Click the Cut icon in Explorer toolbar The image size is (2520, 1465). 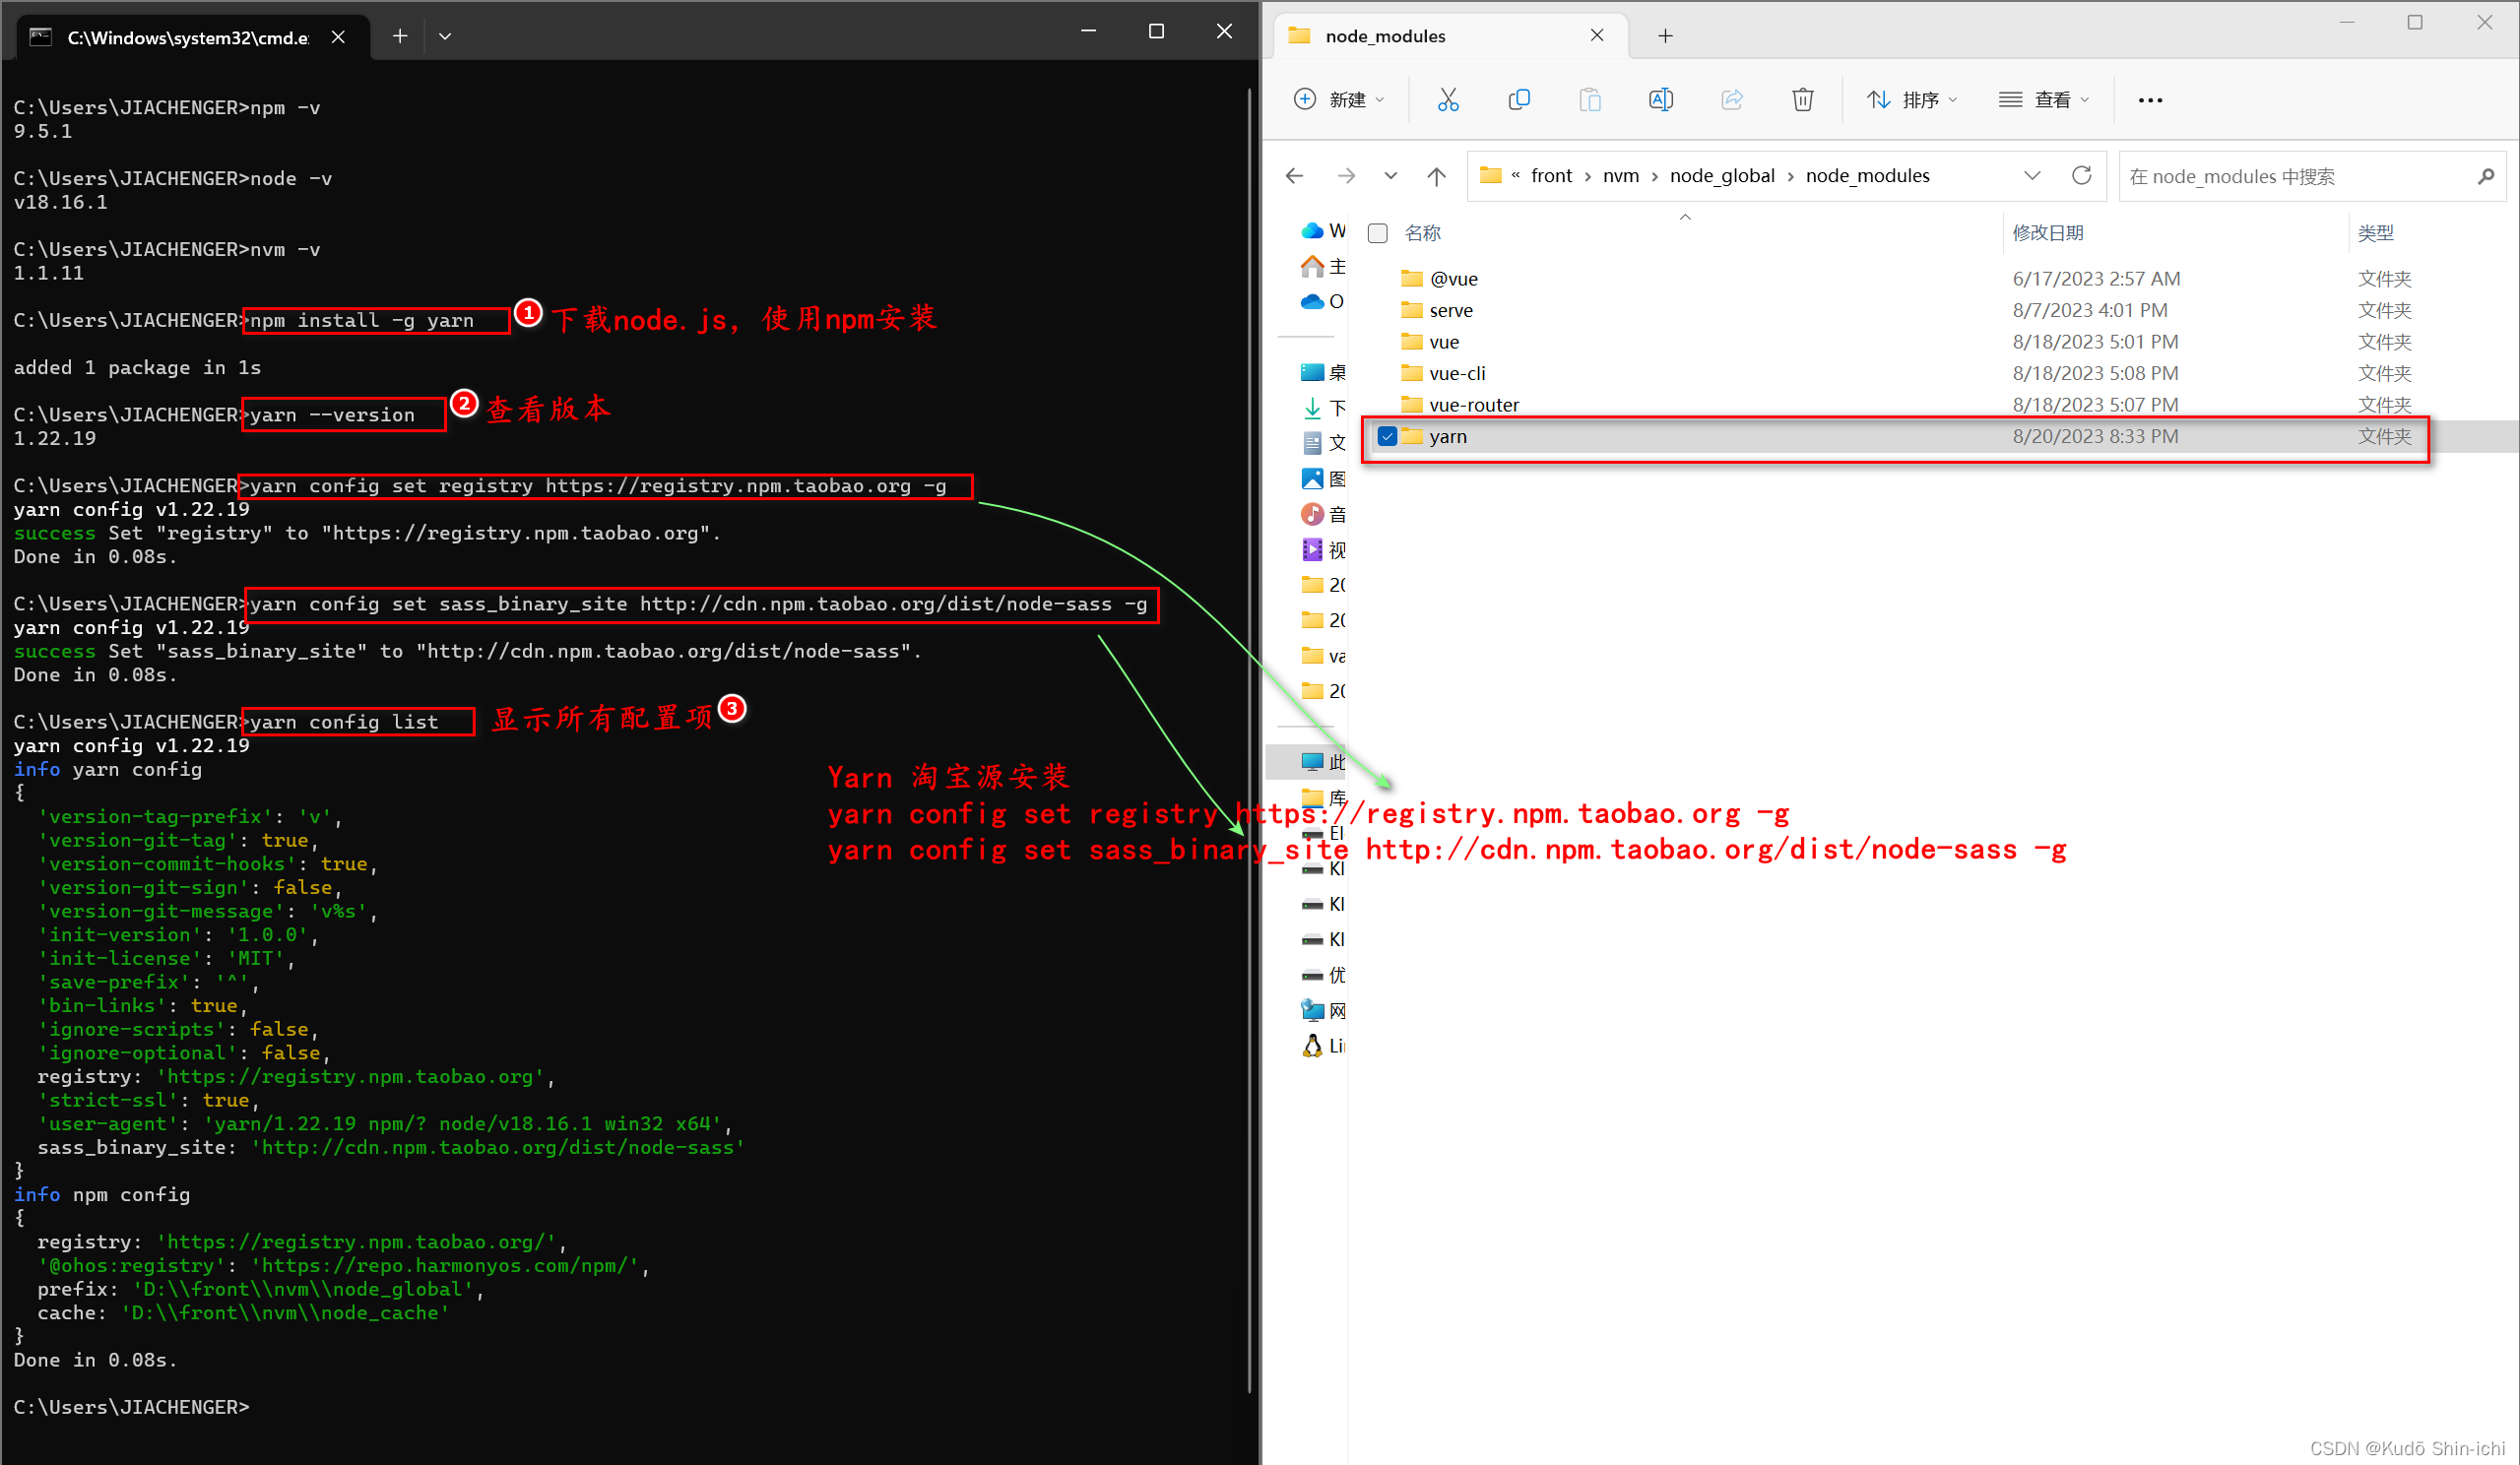(x=1448, y=100)
